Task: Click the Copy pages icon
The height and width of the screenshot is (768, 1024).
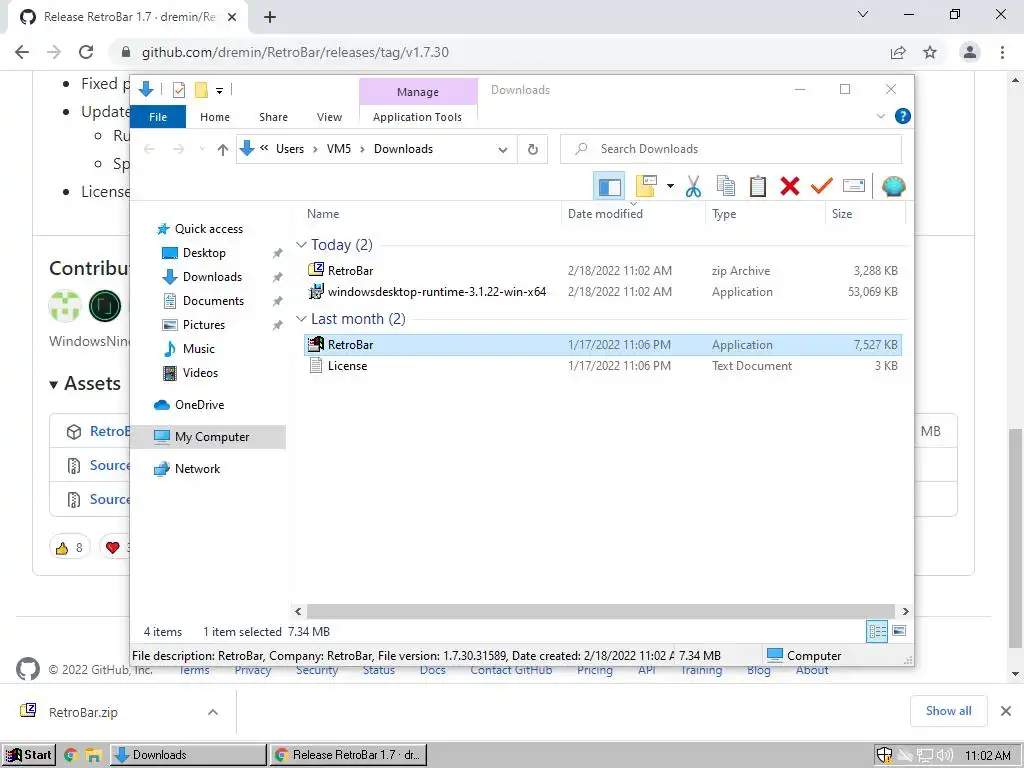Action: pos(726,187)
